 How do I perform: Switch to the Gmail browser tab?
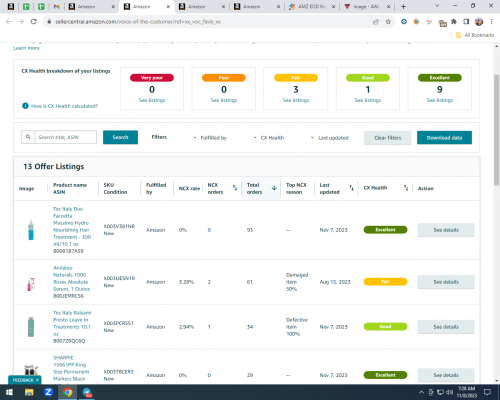click(56, 7)
